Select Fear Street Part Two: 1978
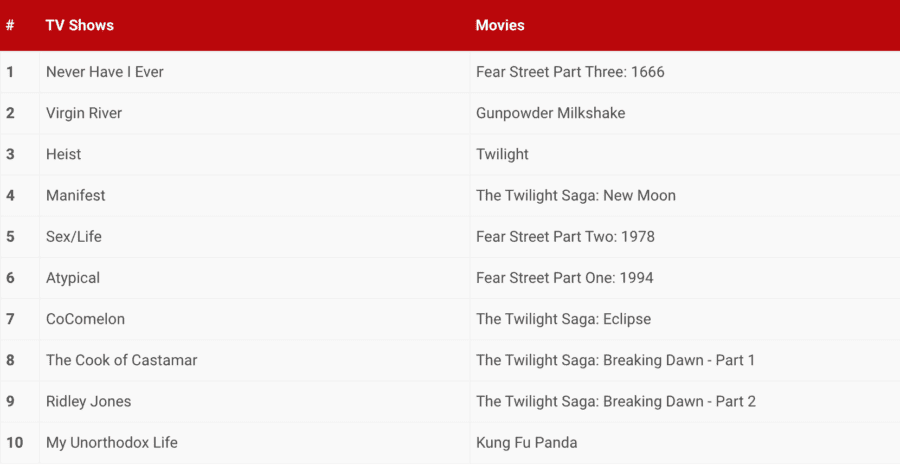900x465 pixels. pos(565,237)
